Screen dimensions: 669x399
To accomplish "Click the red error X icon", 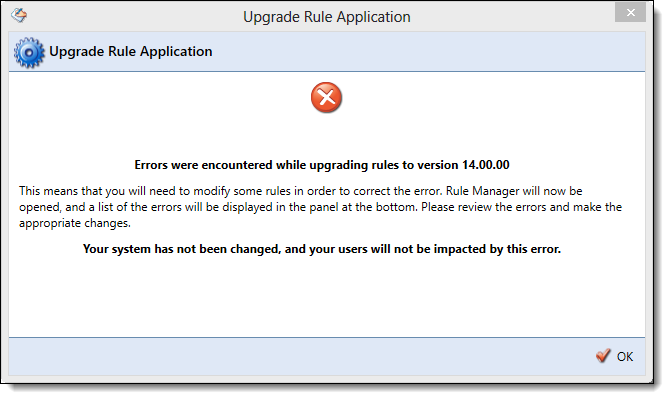I will click(326, 98).
